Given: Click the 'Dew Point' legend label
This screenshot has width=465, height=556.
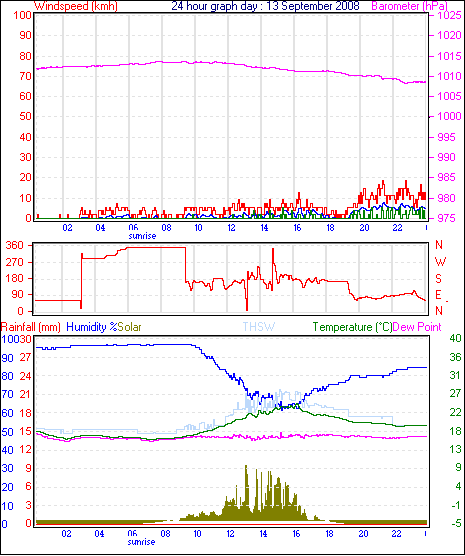Looking at the screenshot, I should click(417, 327).
